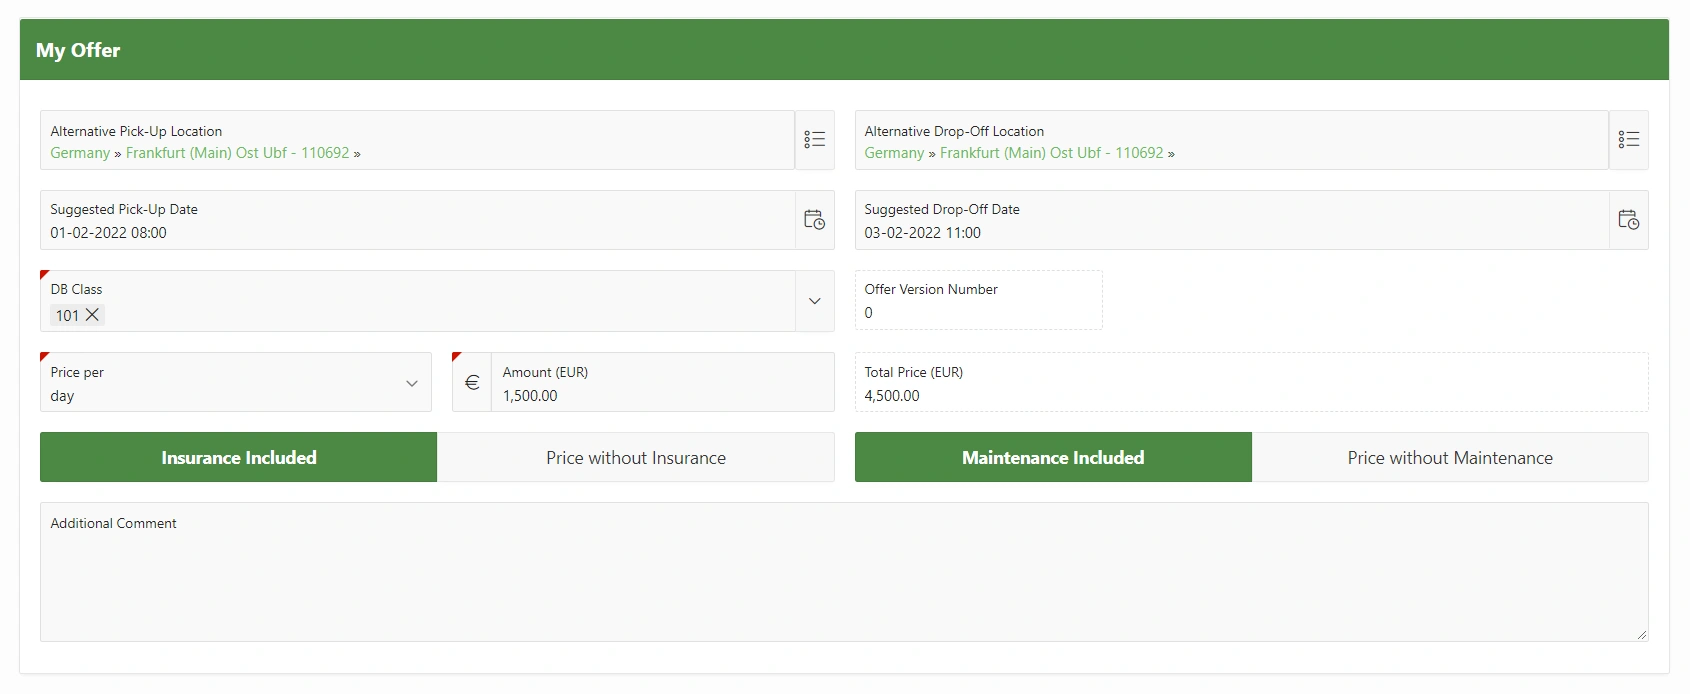Screen dimensions: 1690x694
Task: Focus the Amount (EUR) input field
Action: (660, 395)
